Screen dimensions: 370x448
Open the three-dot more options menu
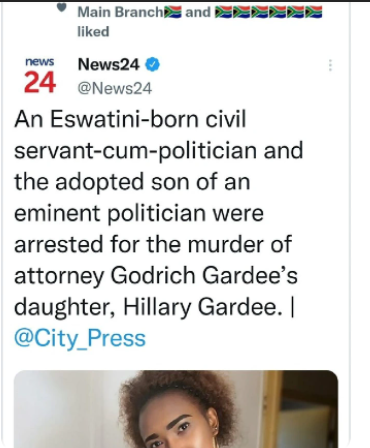pos(330,65)
